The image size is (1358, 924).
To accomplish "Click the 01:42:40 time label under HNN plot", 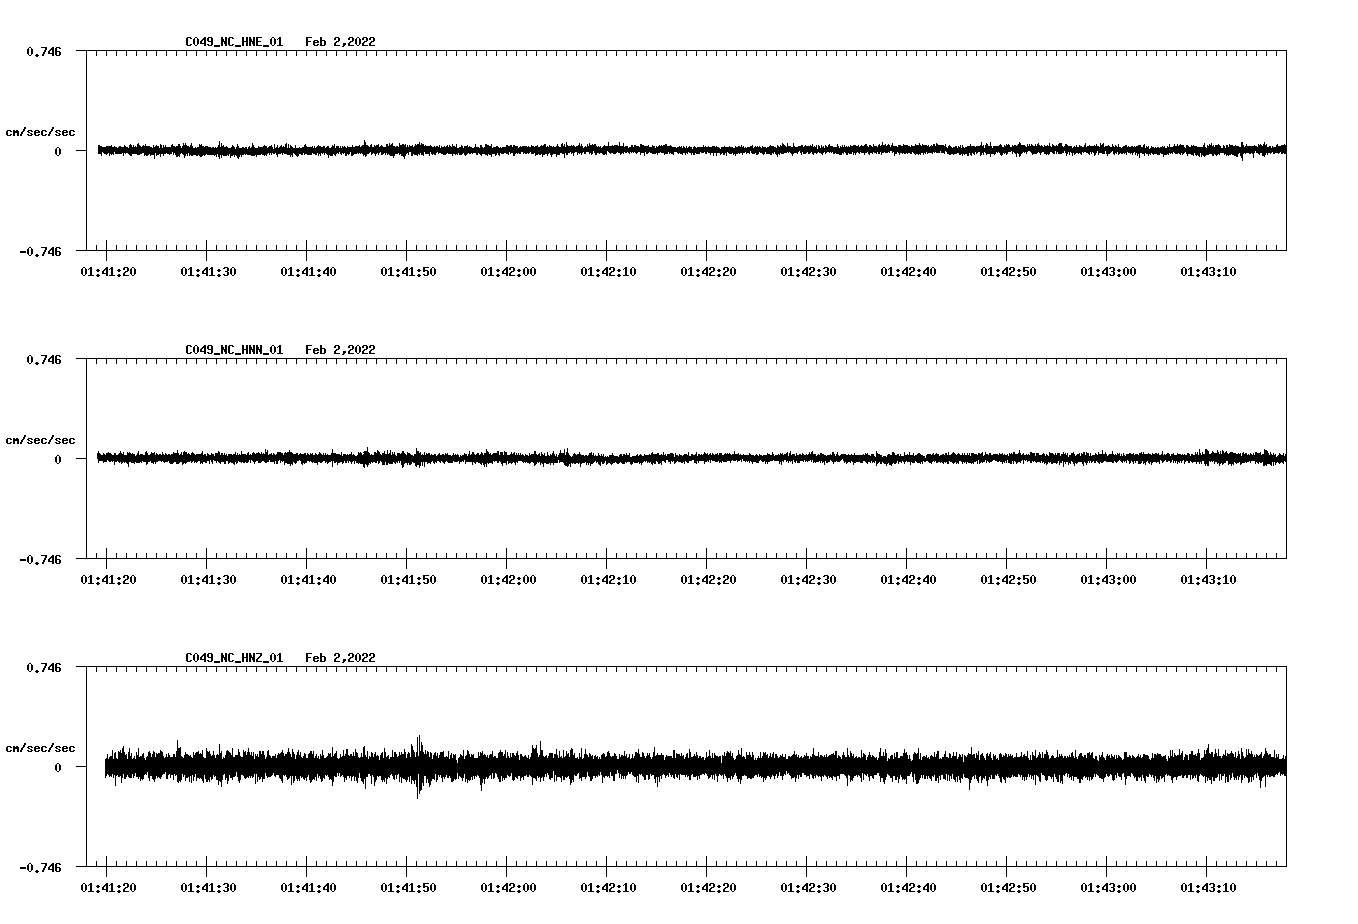I will 908,580.
